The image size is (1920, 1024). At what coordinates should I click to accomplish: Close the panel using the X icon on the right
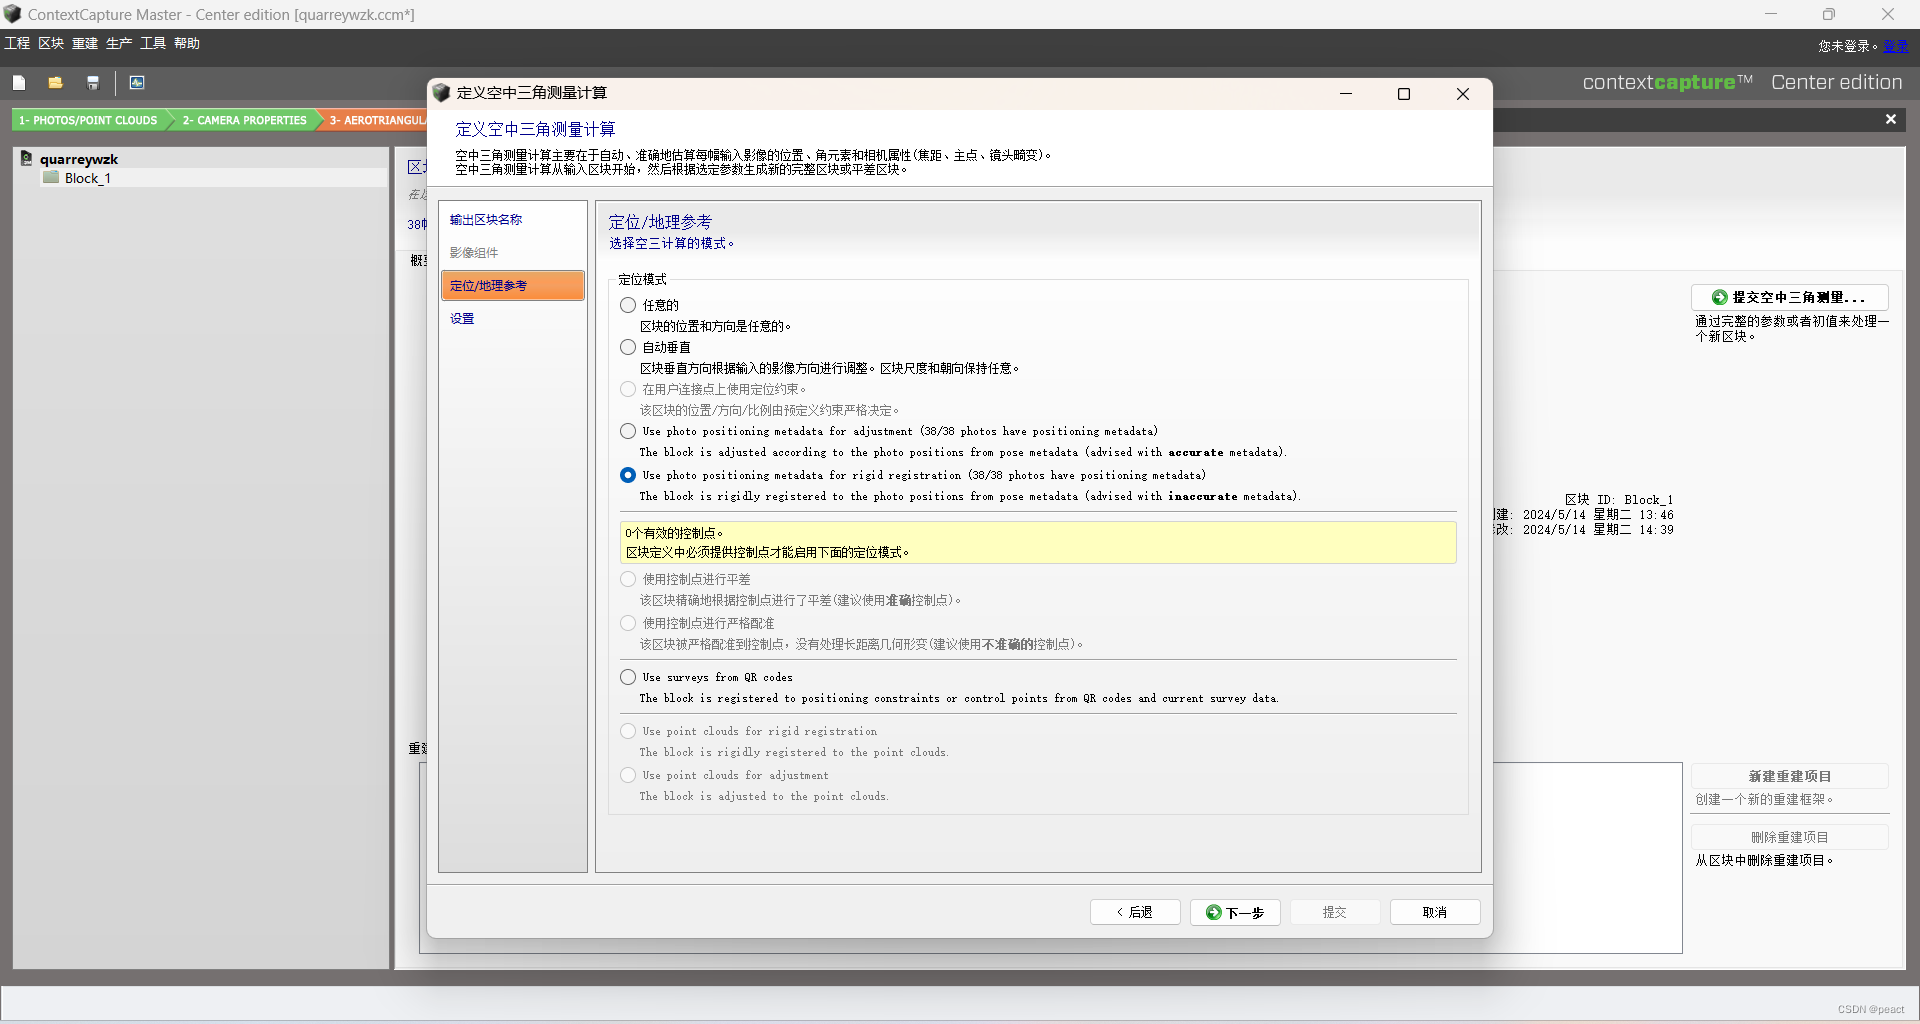pos(1890,118)
